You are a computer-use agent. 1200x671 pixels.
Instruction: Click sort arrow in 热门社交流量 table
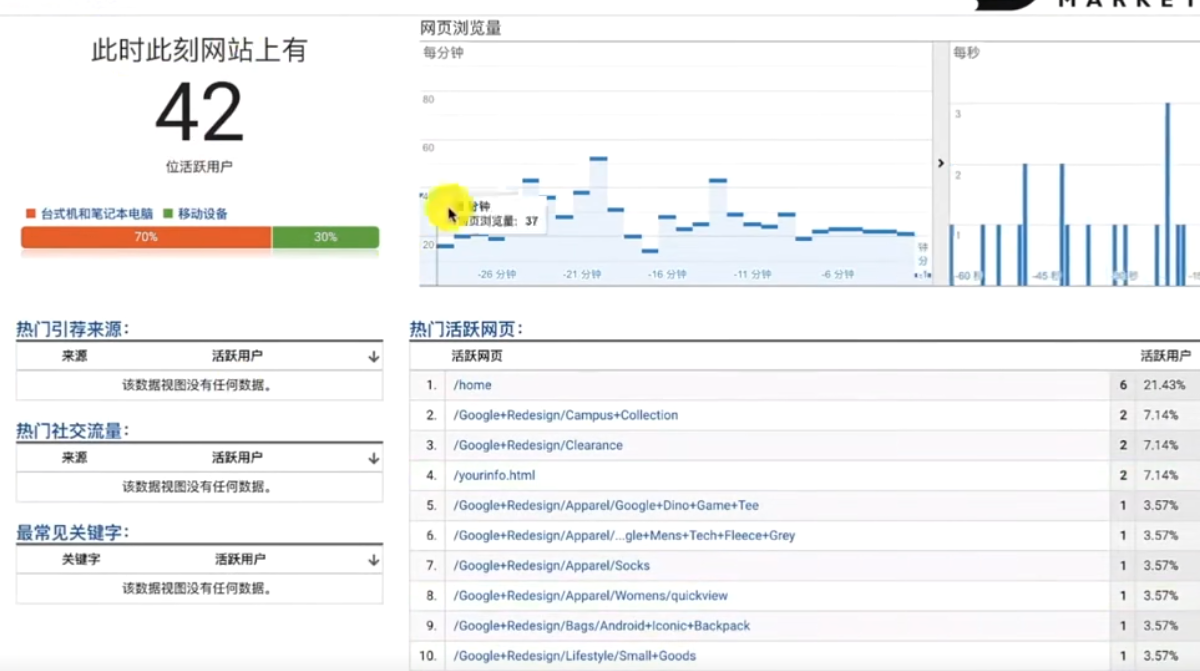pyautogui.click(x=373, y=458)
